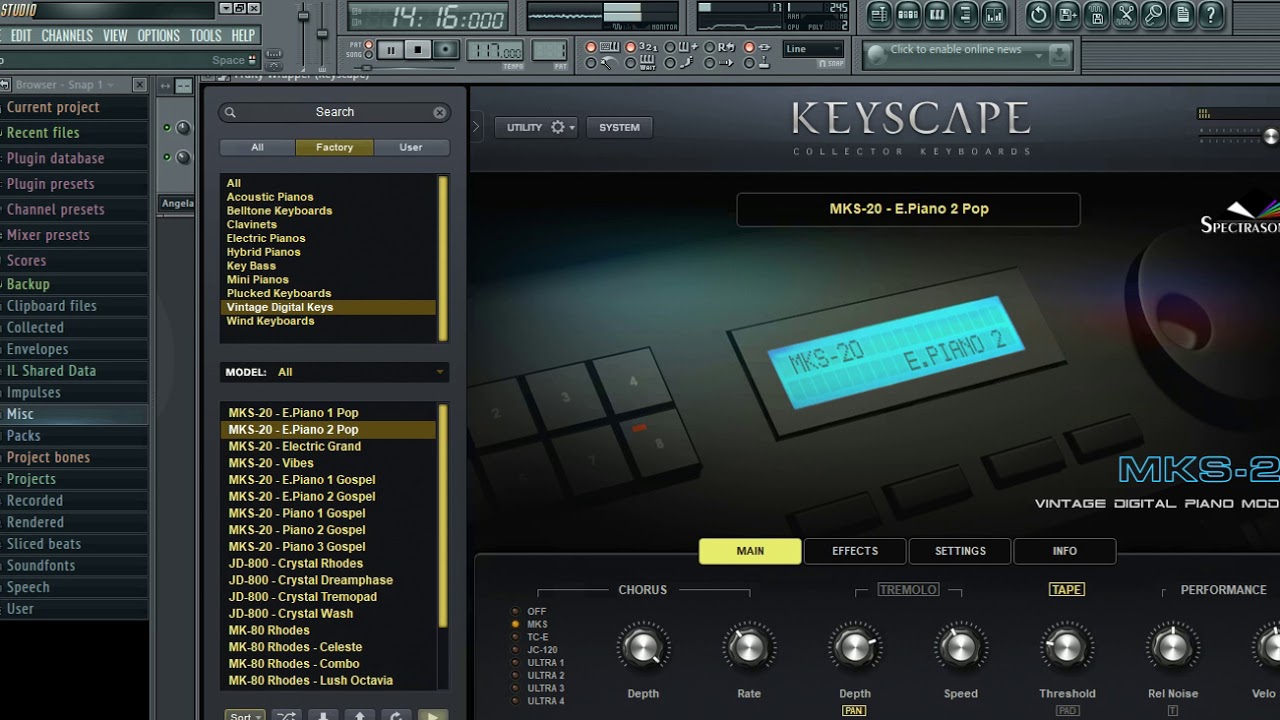
Task: Open the mixer view icon
Action: click(995, 14)
